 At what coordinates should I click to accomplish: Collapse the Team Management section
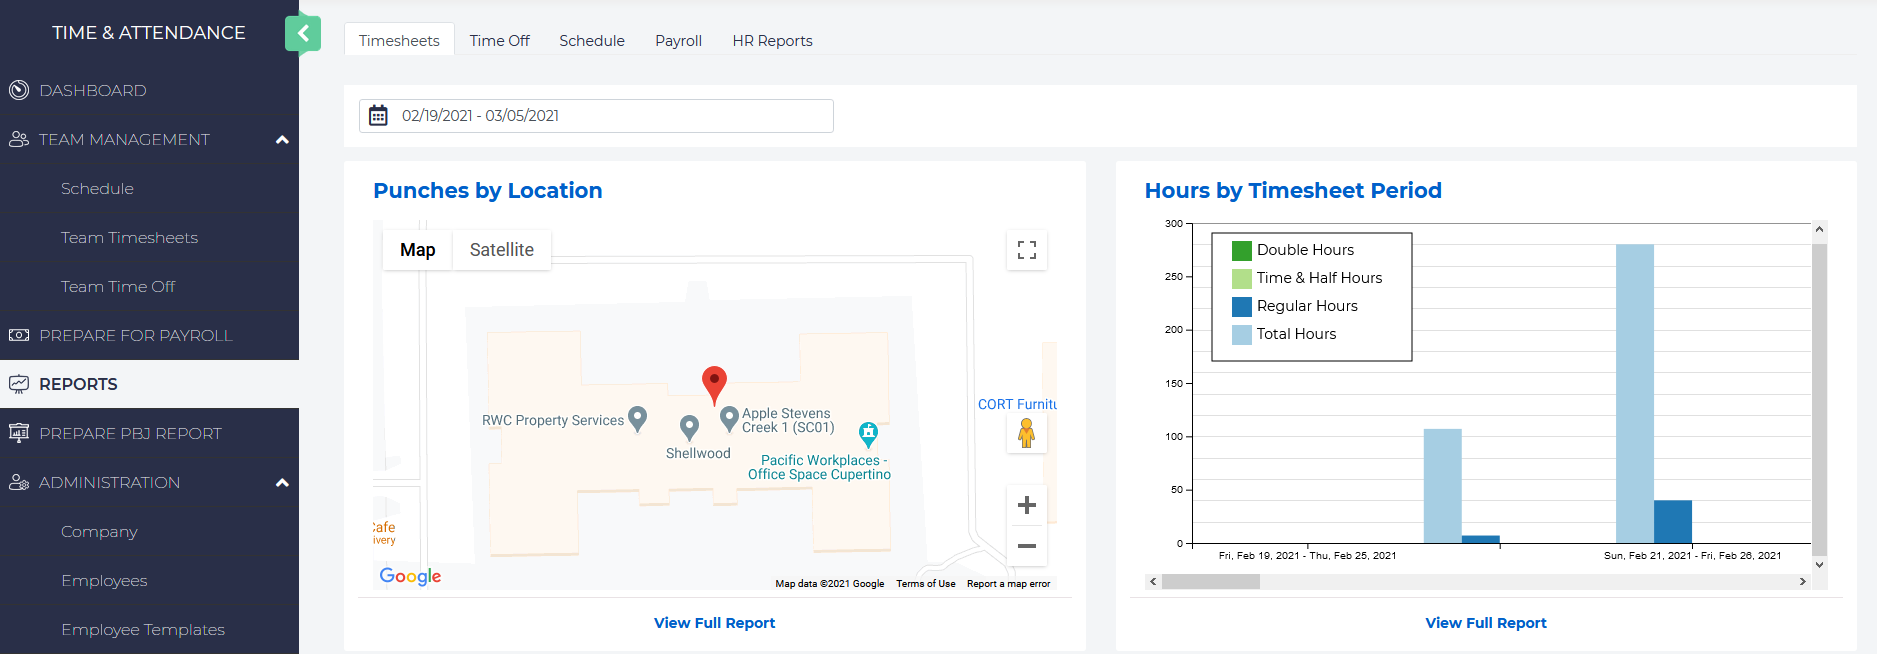[x=282, y=140]
